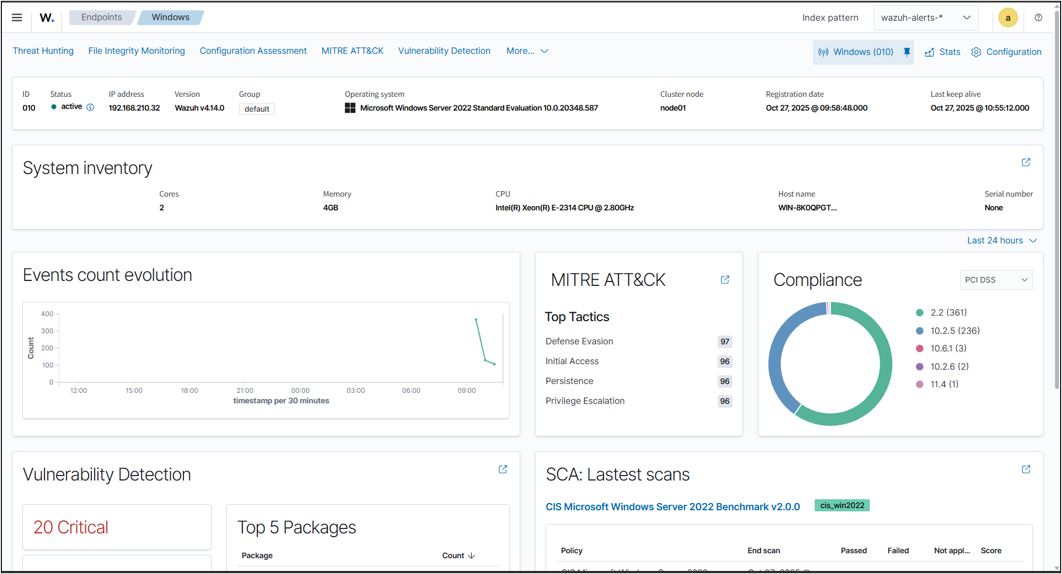Open the Last 24 hours time range selector
The height and width of the screenshot is (574, 1062).
click(x=1002, y=241)
